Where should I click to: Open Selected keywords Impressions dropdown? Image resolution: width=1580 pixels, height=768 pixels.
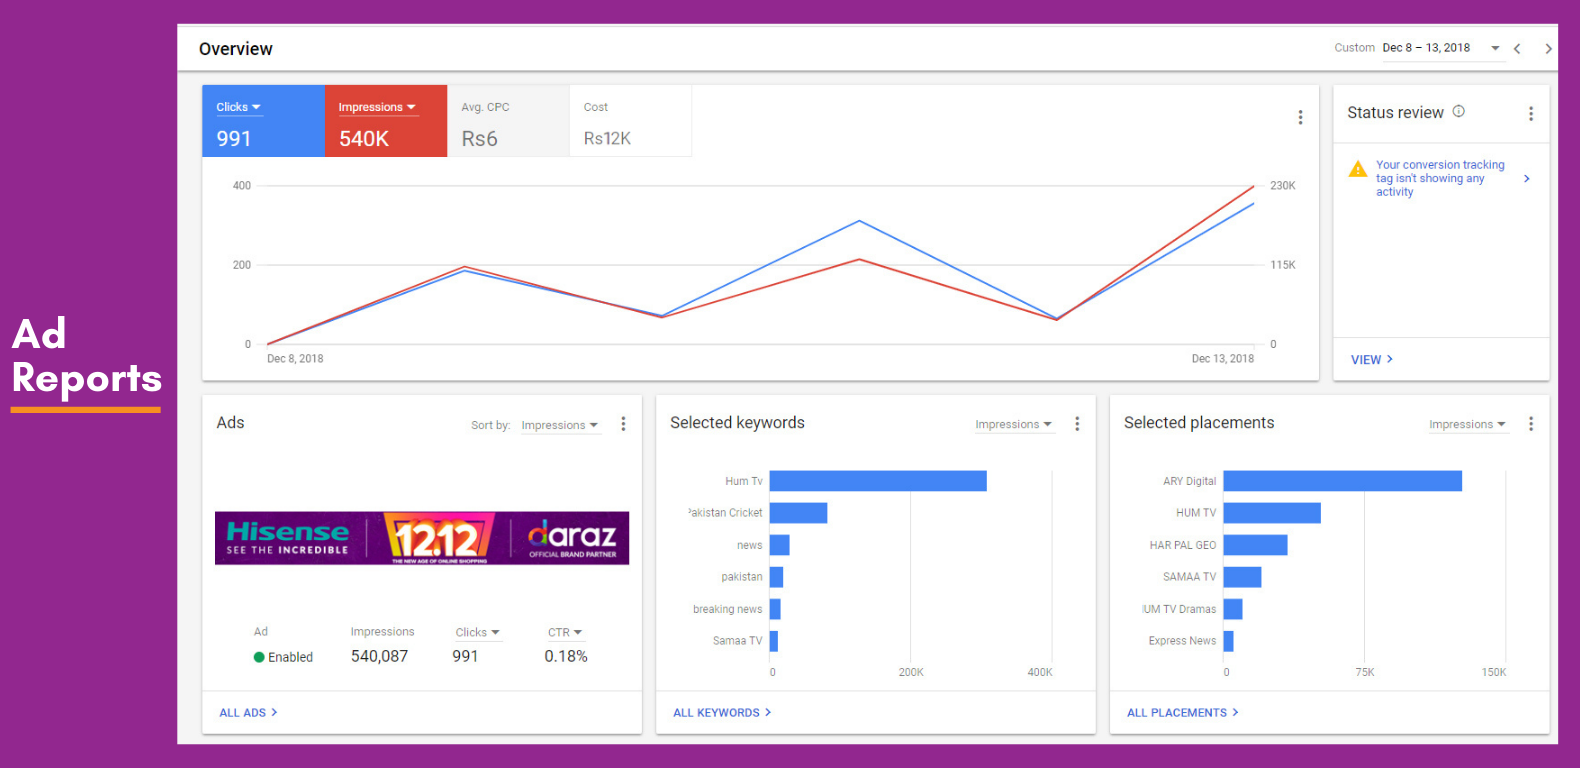coord(1014,425)
